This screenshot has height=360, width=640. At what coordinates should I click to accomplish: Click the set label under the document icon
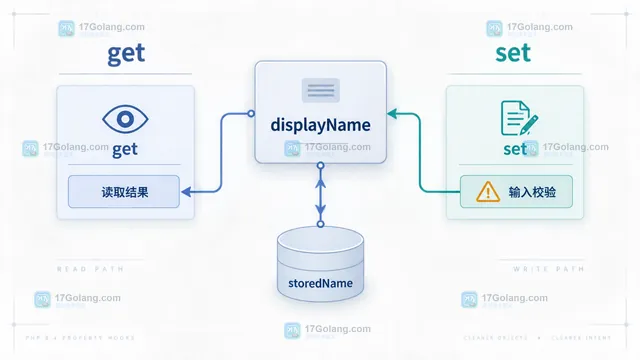click(515, 149)
